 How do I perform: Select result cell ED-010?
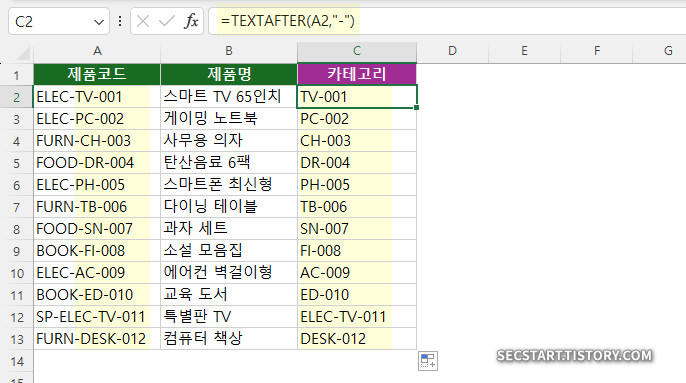357,295
